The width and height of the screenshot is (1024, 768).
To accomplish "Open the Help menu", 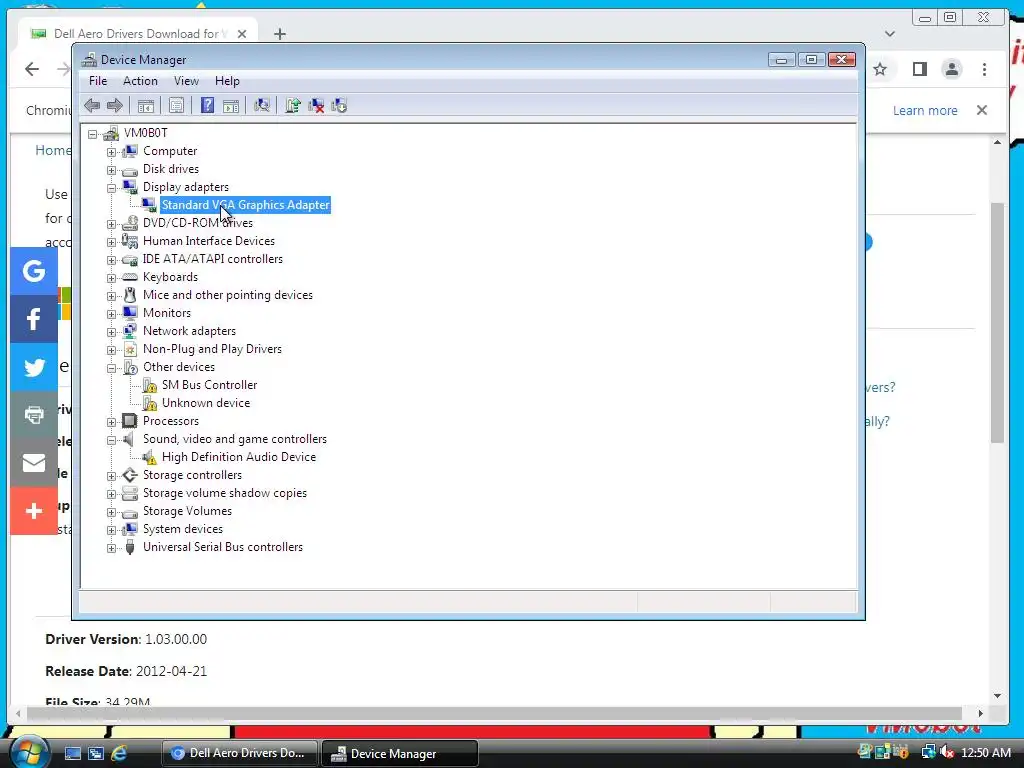I will click(227, 81).
